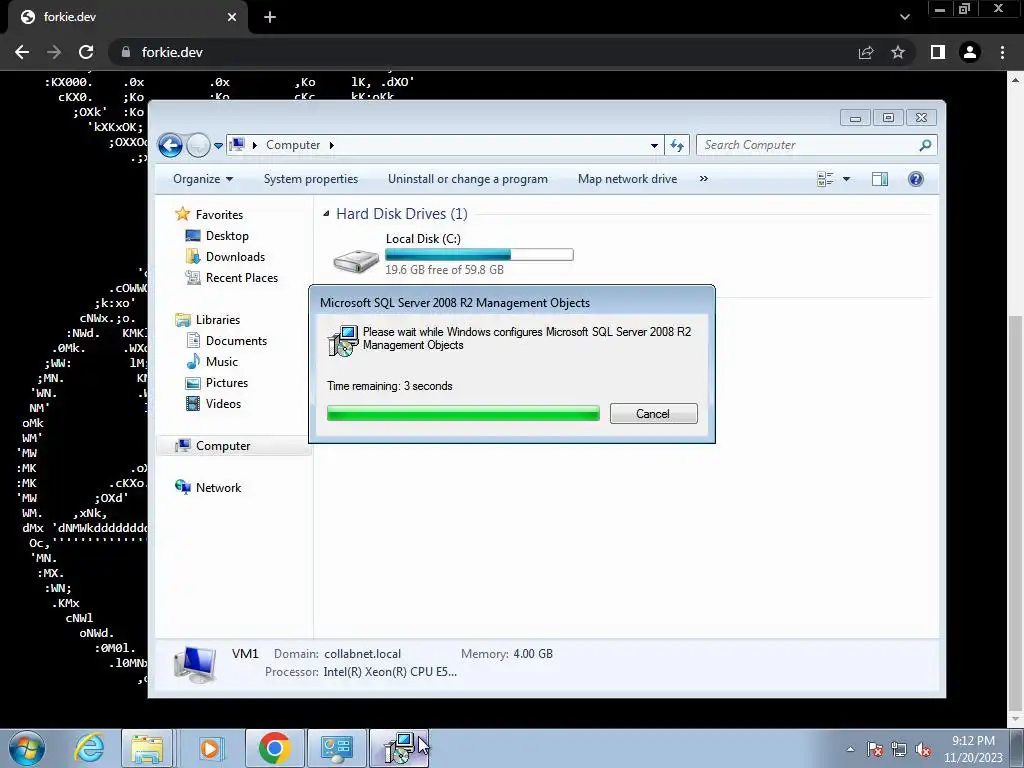Click the Explorer back arrow button
The height and width of the screenshot is (768, 1024).
(170, 145)
